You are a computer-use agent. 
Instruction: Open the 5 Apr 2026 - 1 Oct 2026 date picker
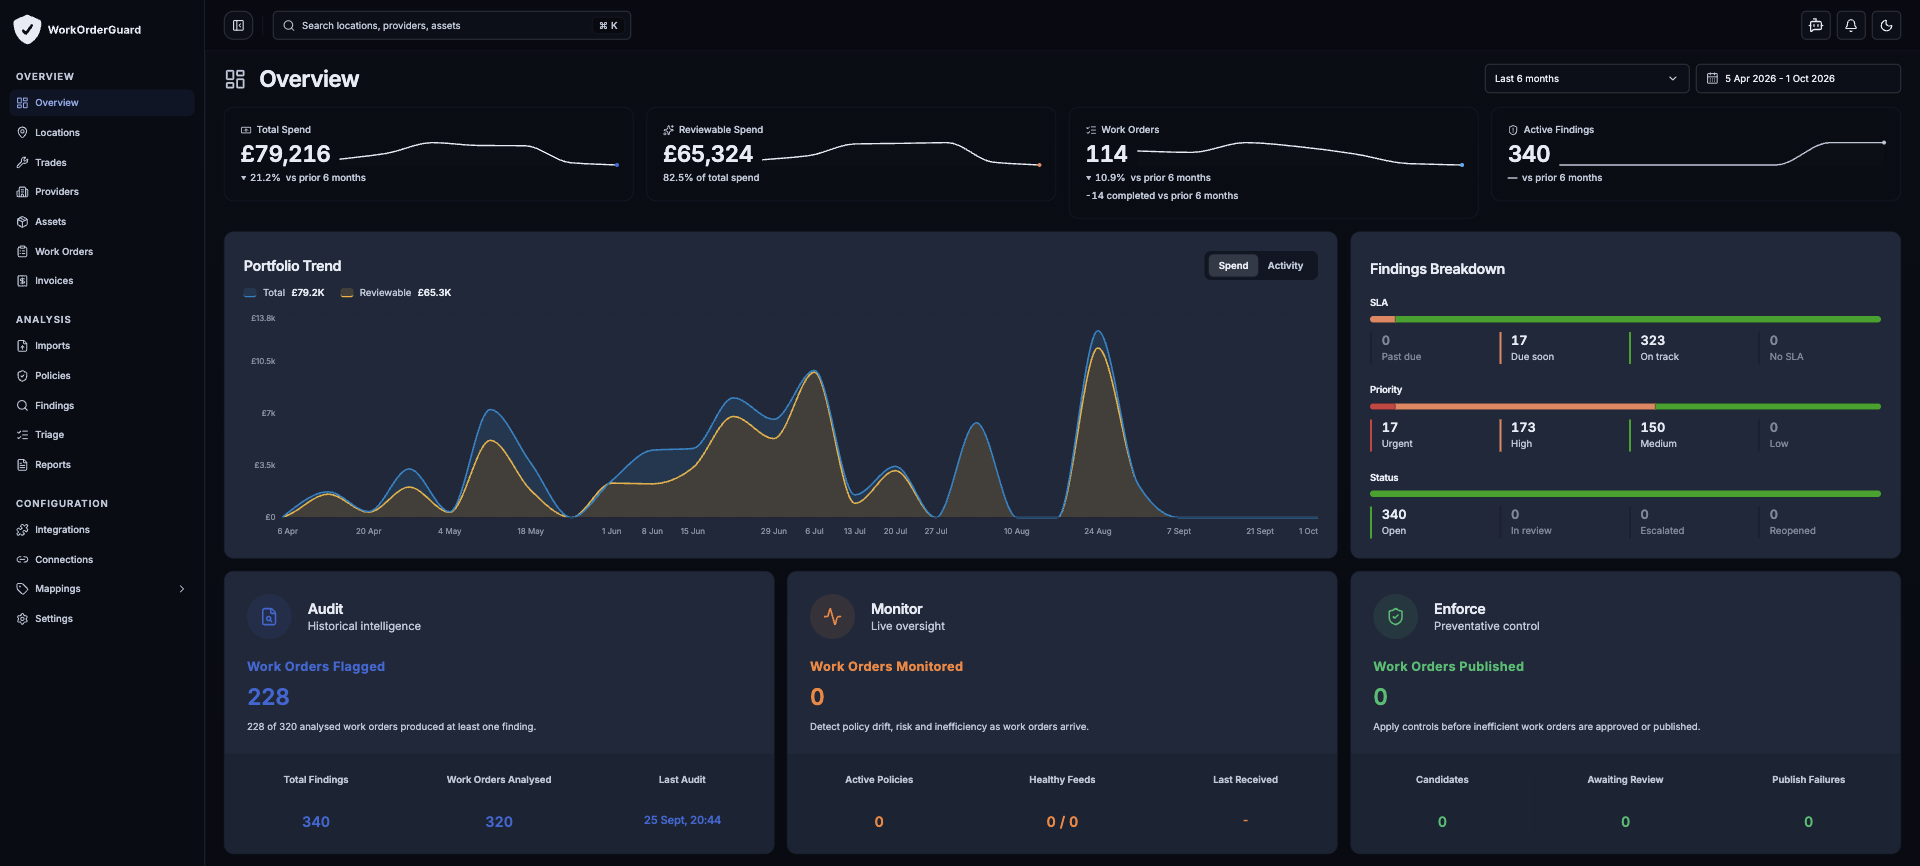pyautogui.click(x=1798, y=78)
